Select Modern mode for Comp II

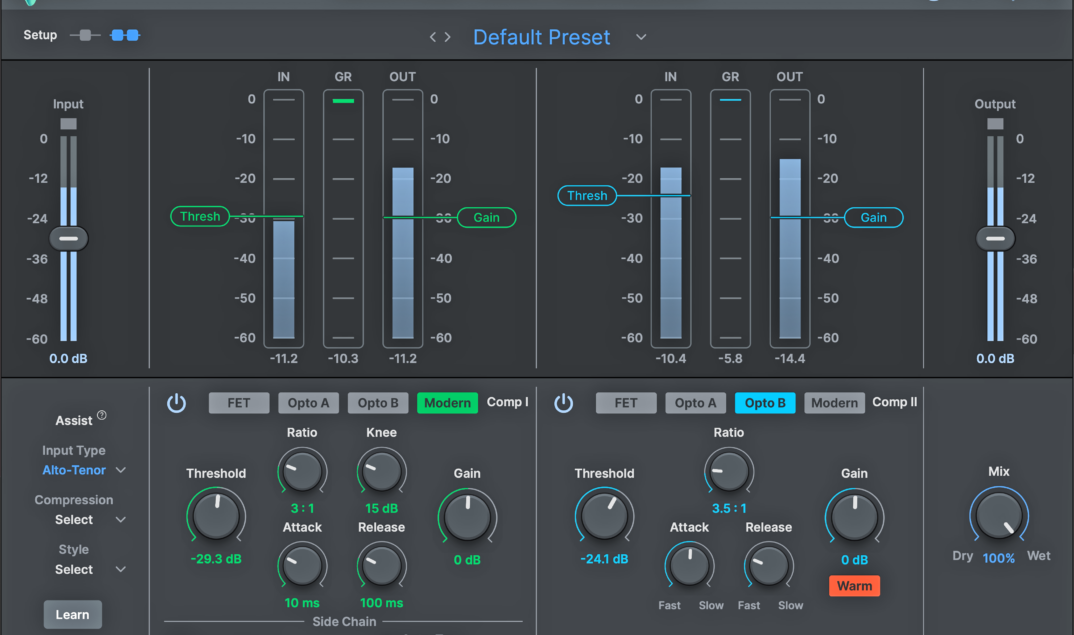834,403
